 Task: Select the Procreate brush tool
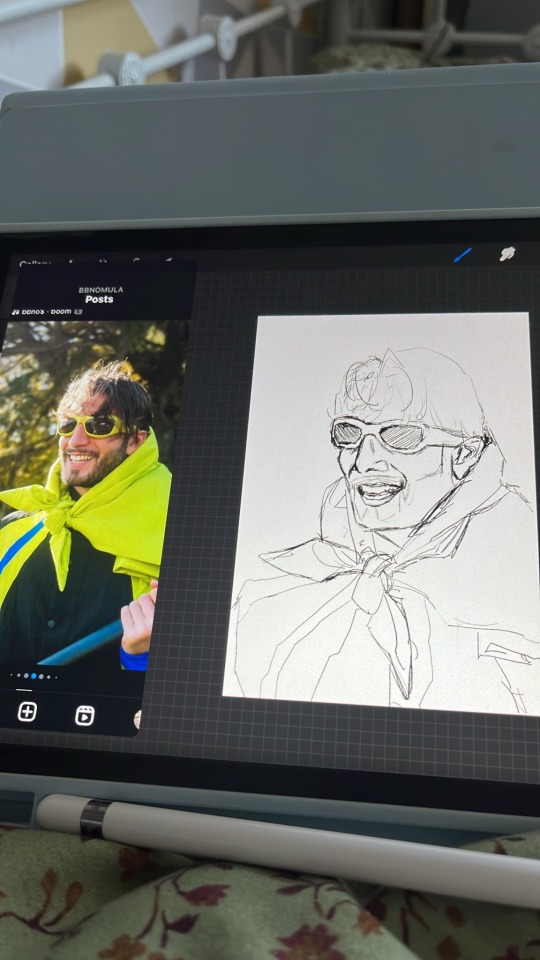click(463, 254)
